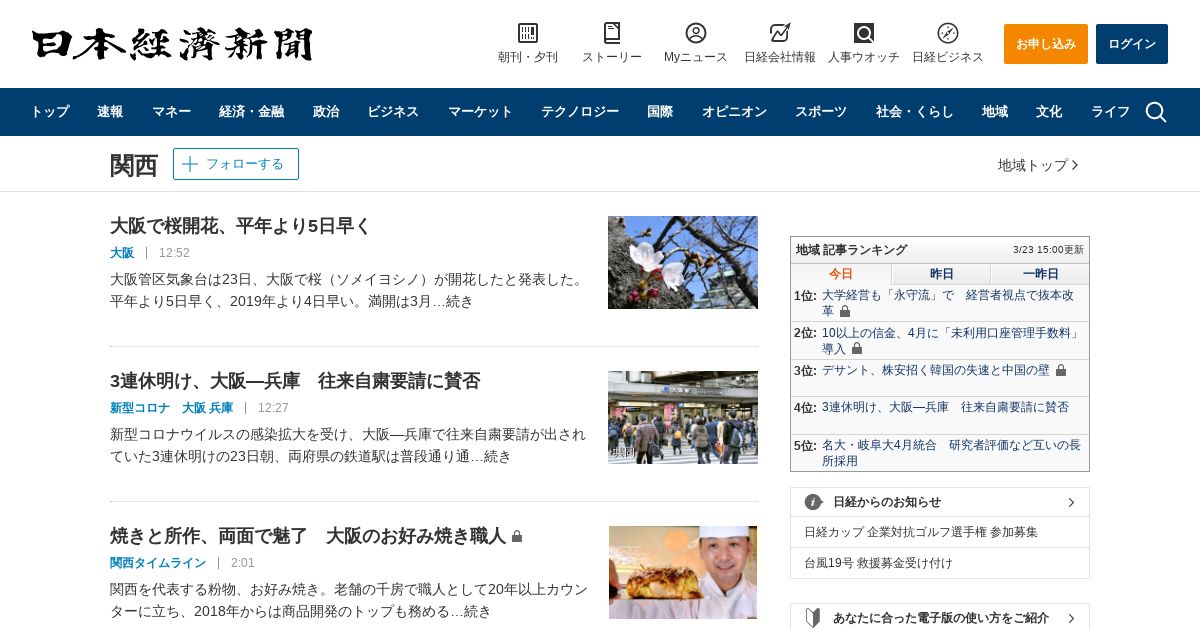Open the cherry blossom photo thumbnail

[x=683, y=262]
